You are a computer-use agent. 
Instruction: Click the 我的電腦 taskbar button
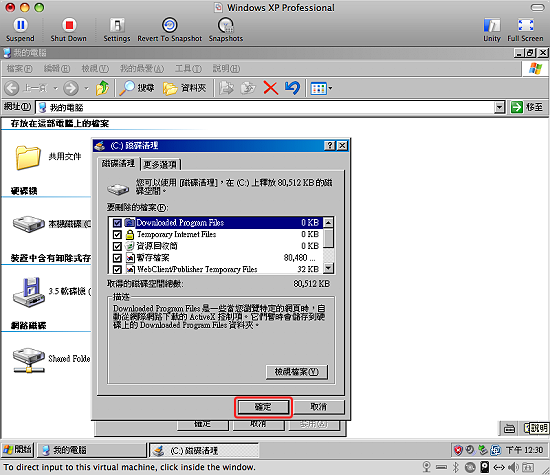coord(92,450)
